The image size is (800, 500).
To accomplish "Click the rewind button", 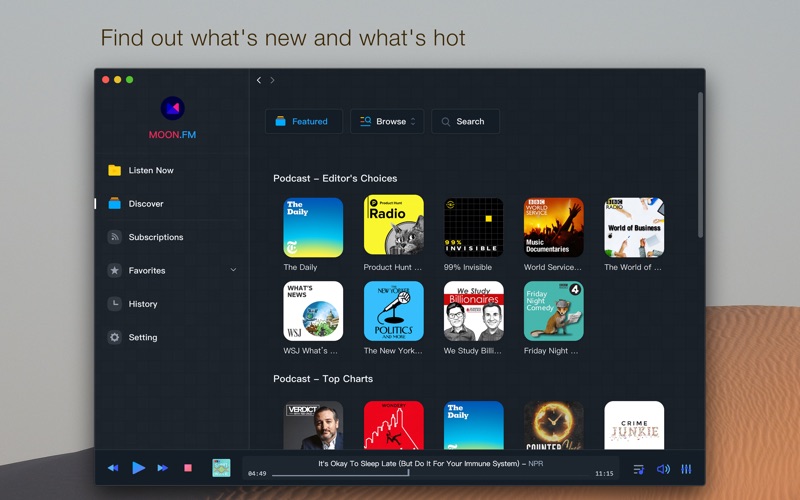I will pyautogui.click(x=113, y=468).
